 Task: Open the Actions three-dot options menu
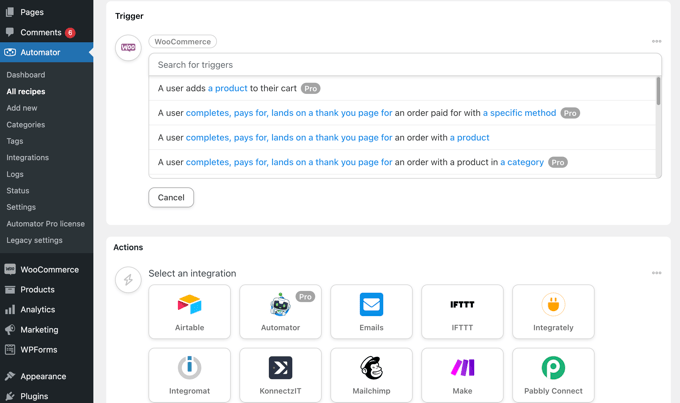pyautogui.click(x=656, y=273)
